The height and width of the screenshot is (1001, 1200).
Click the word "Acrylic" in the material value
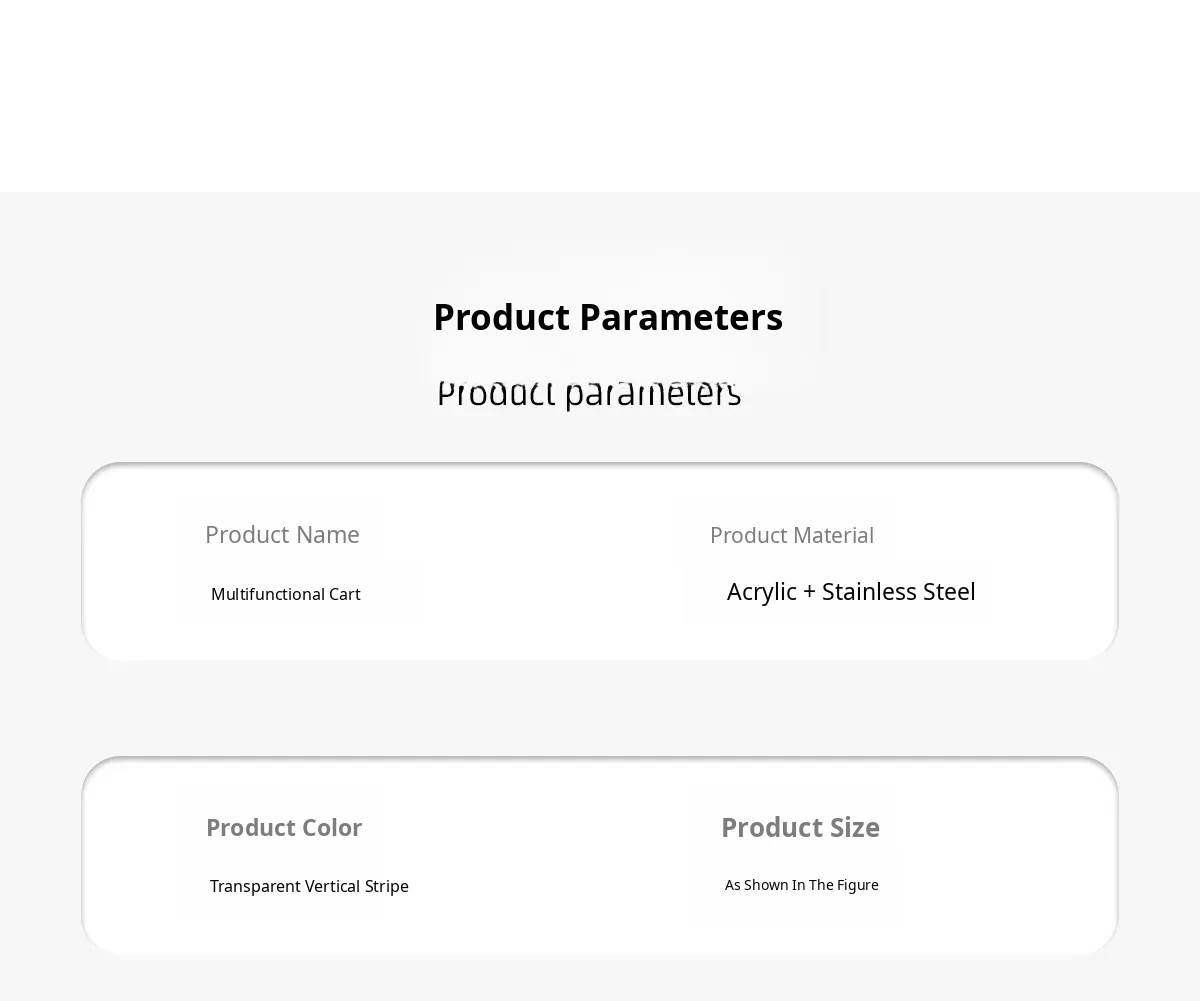tap(761, 592)
